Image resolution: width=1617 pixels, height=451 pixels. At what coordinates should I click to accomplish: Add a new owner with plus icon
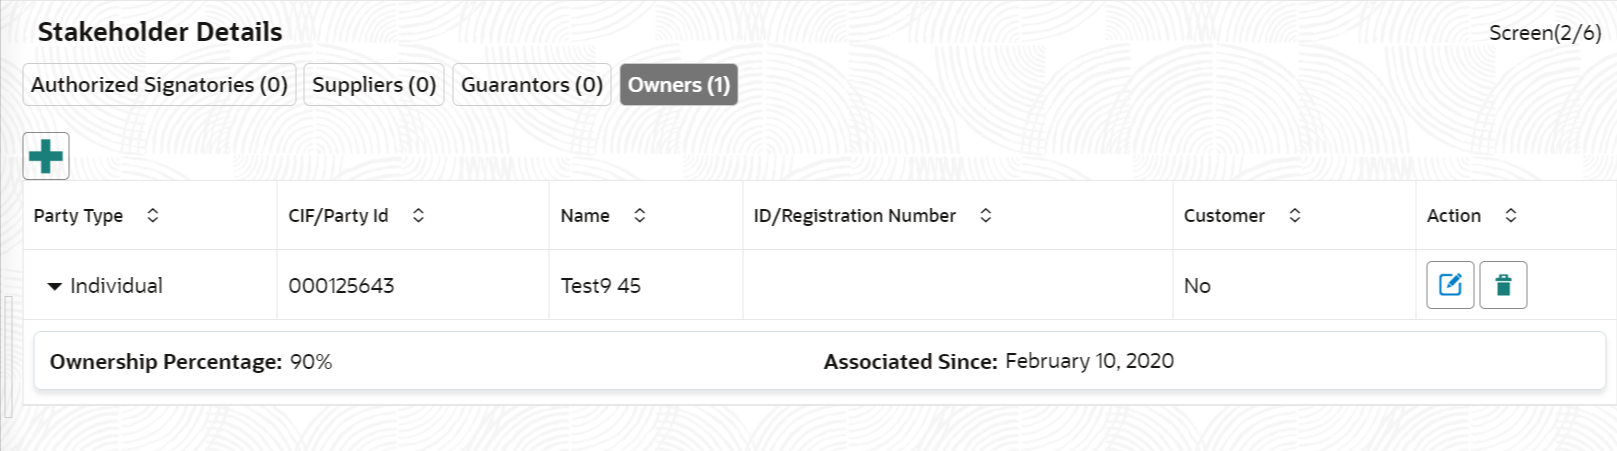pyautogui.click(x=46, y=156)
